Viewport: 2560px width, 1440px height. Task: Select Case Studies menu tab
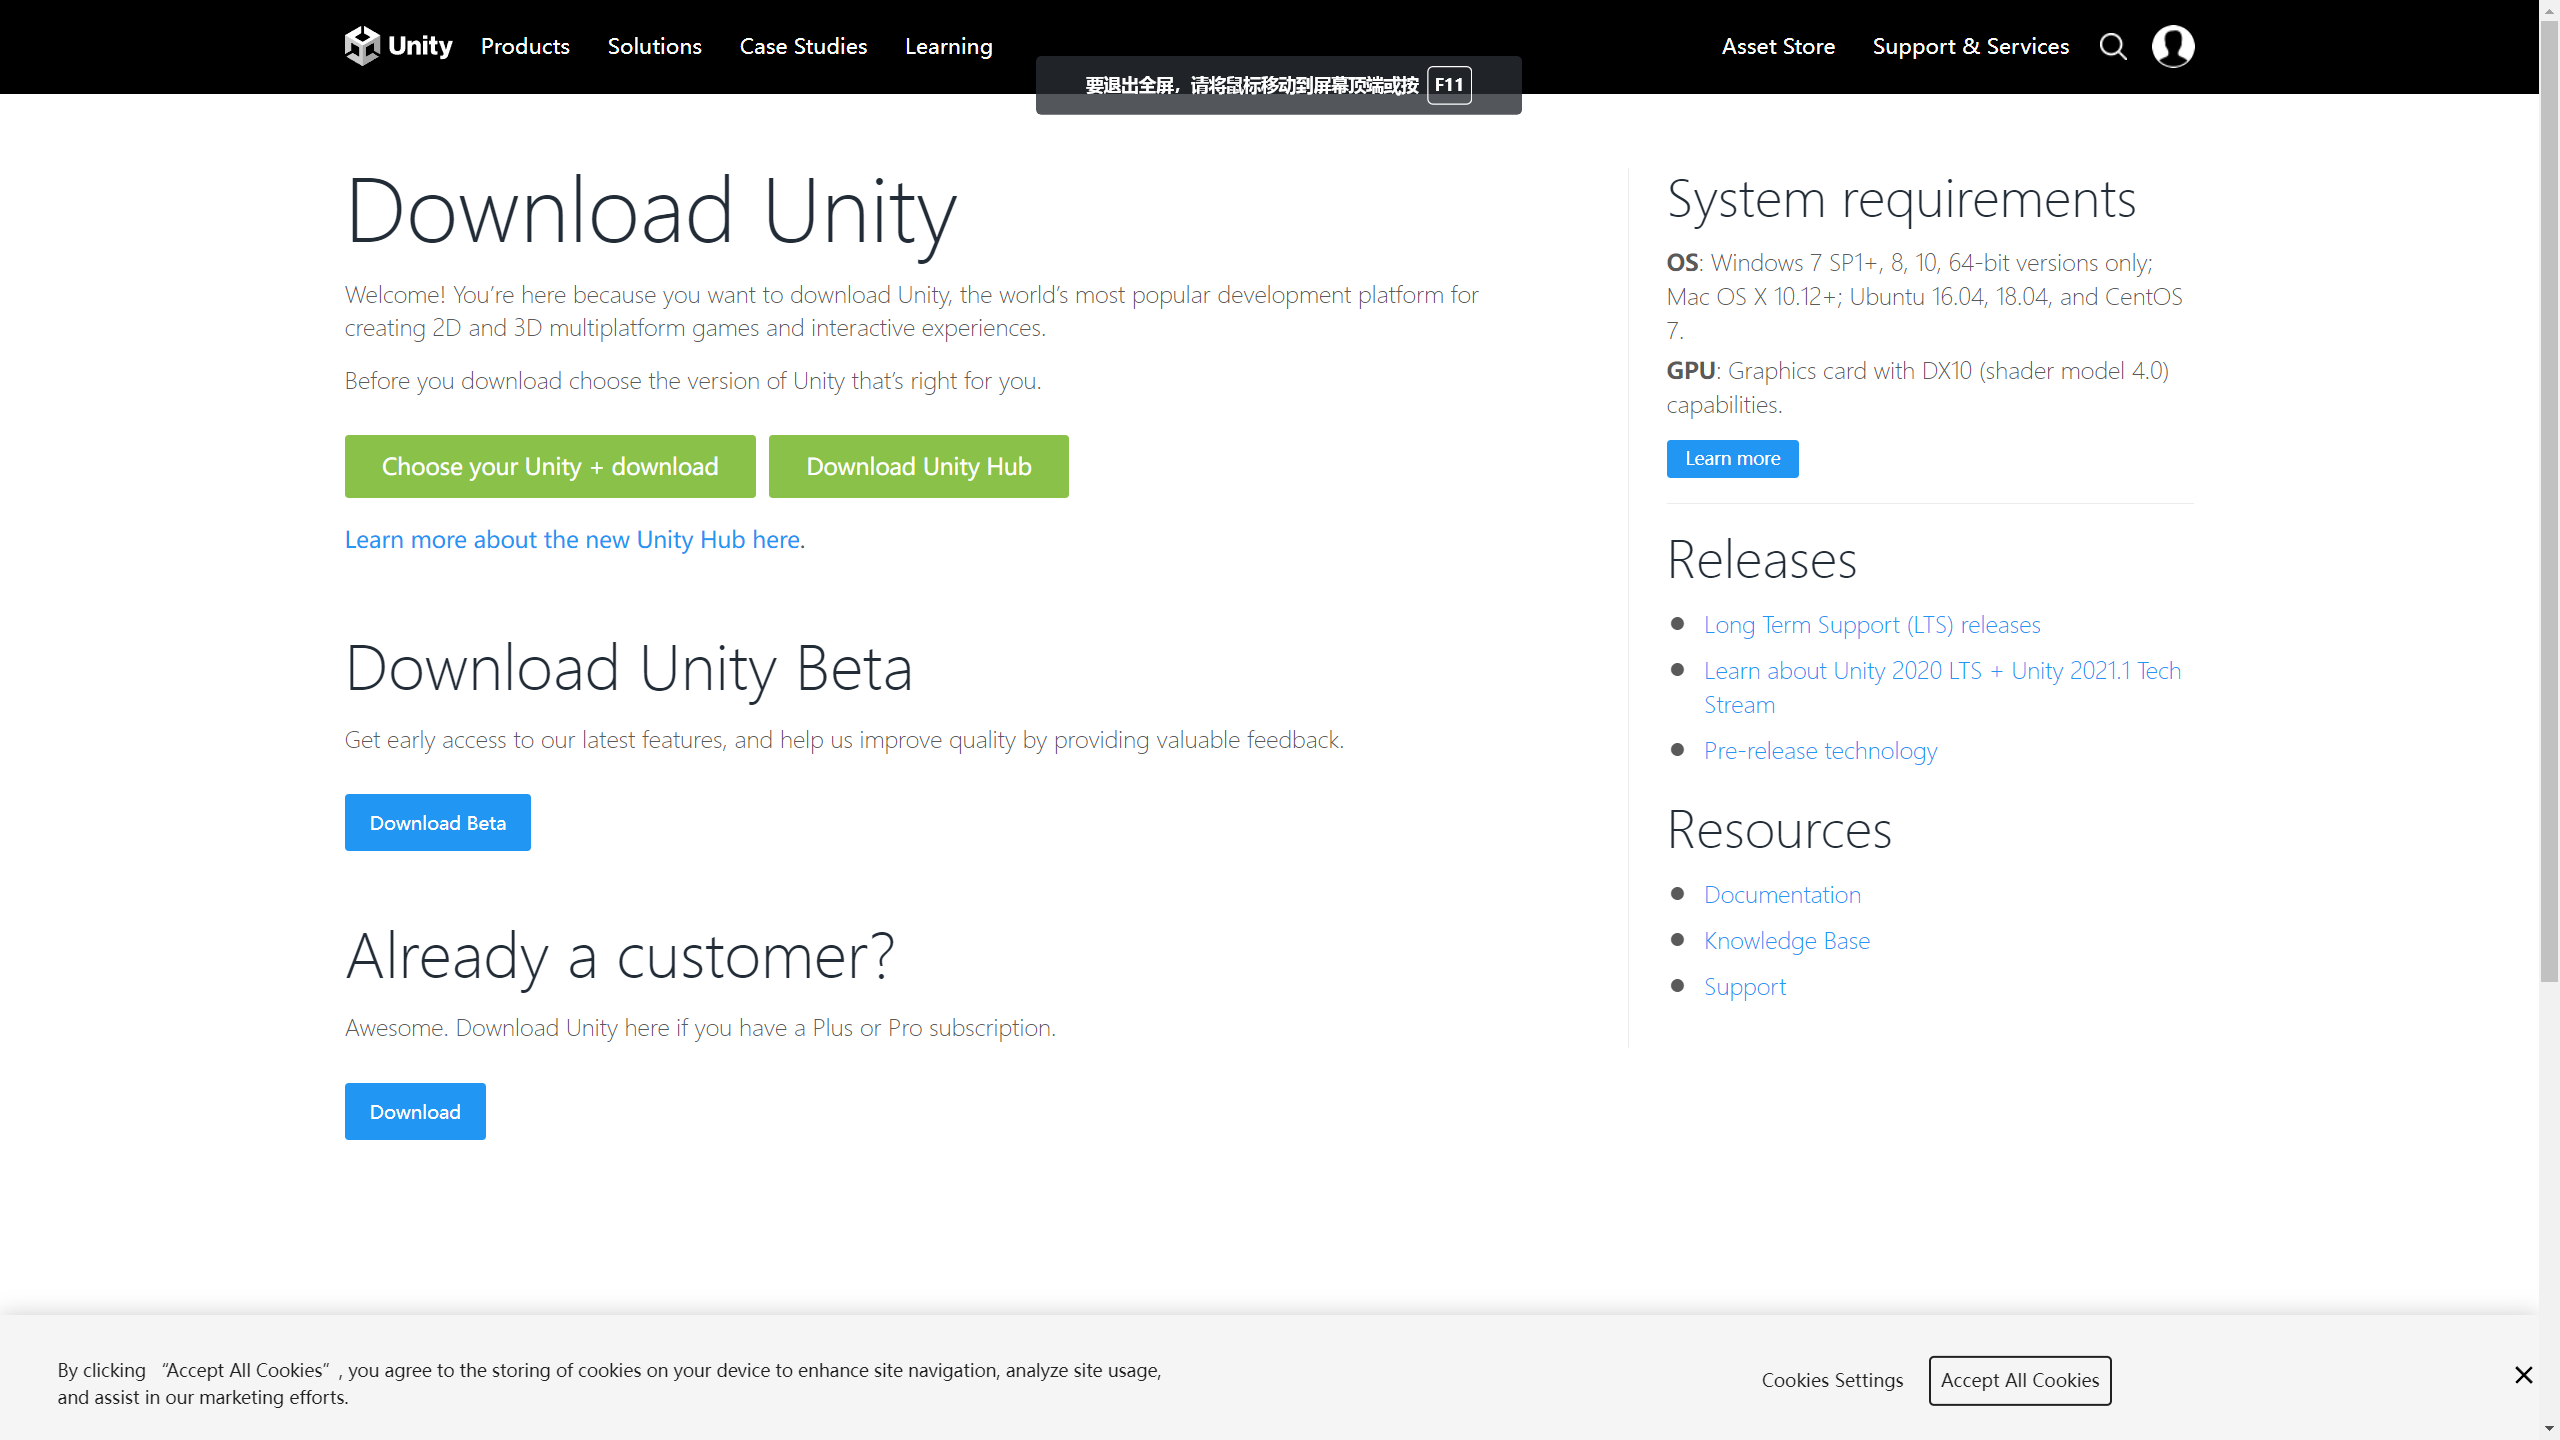pyautogui.click(x=804, y=46)
